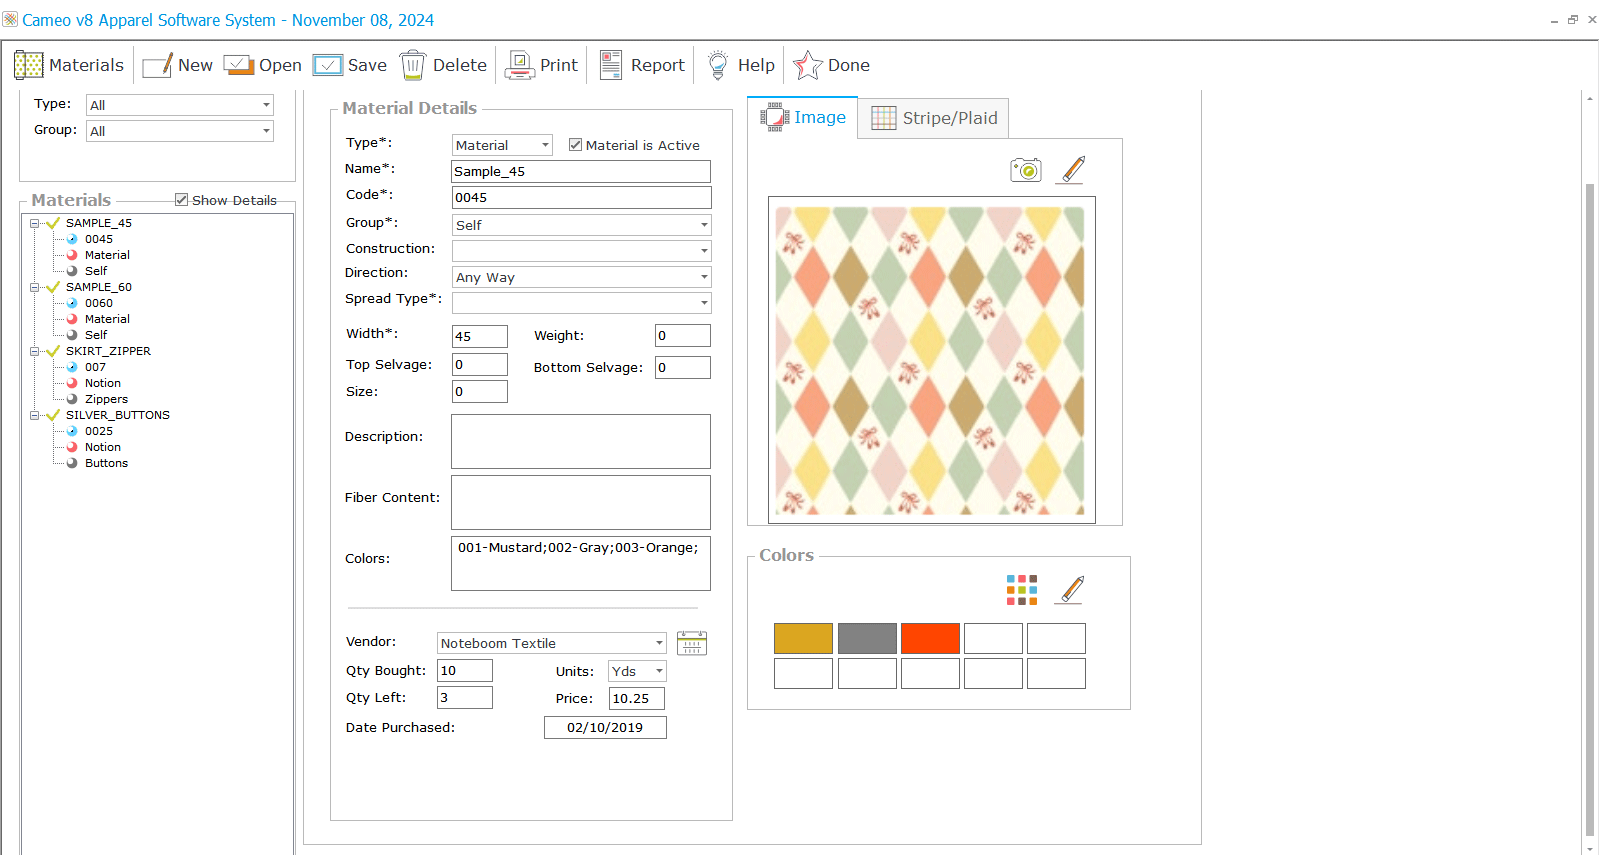Click the Materials toolbar icon
Image resolution: width=1599 pixels, height=855 pixels.
29,65
